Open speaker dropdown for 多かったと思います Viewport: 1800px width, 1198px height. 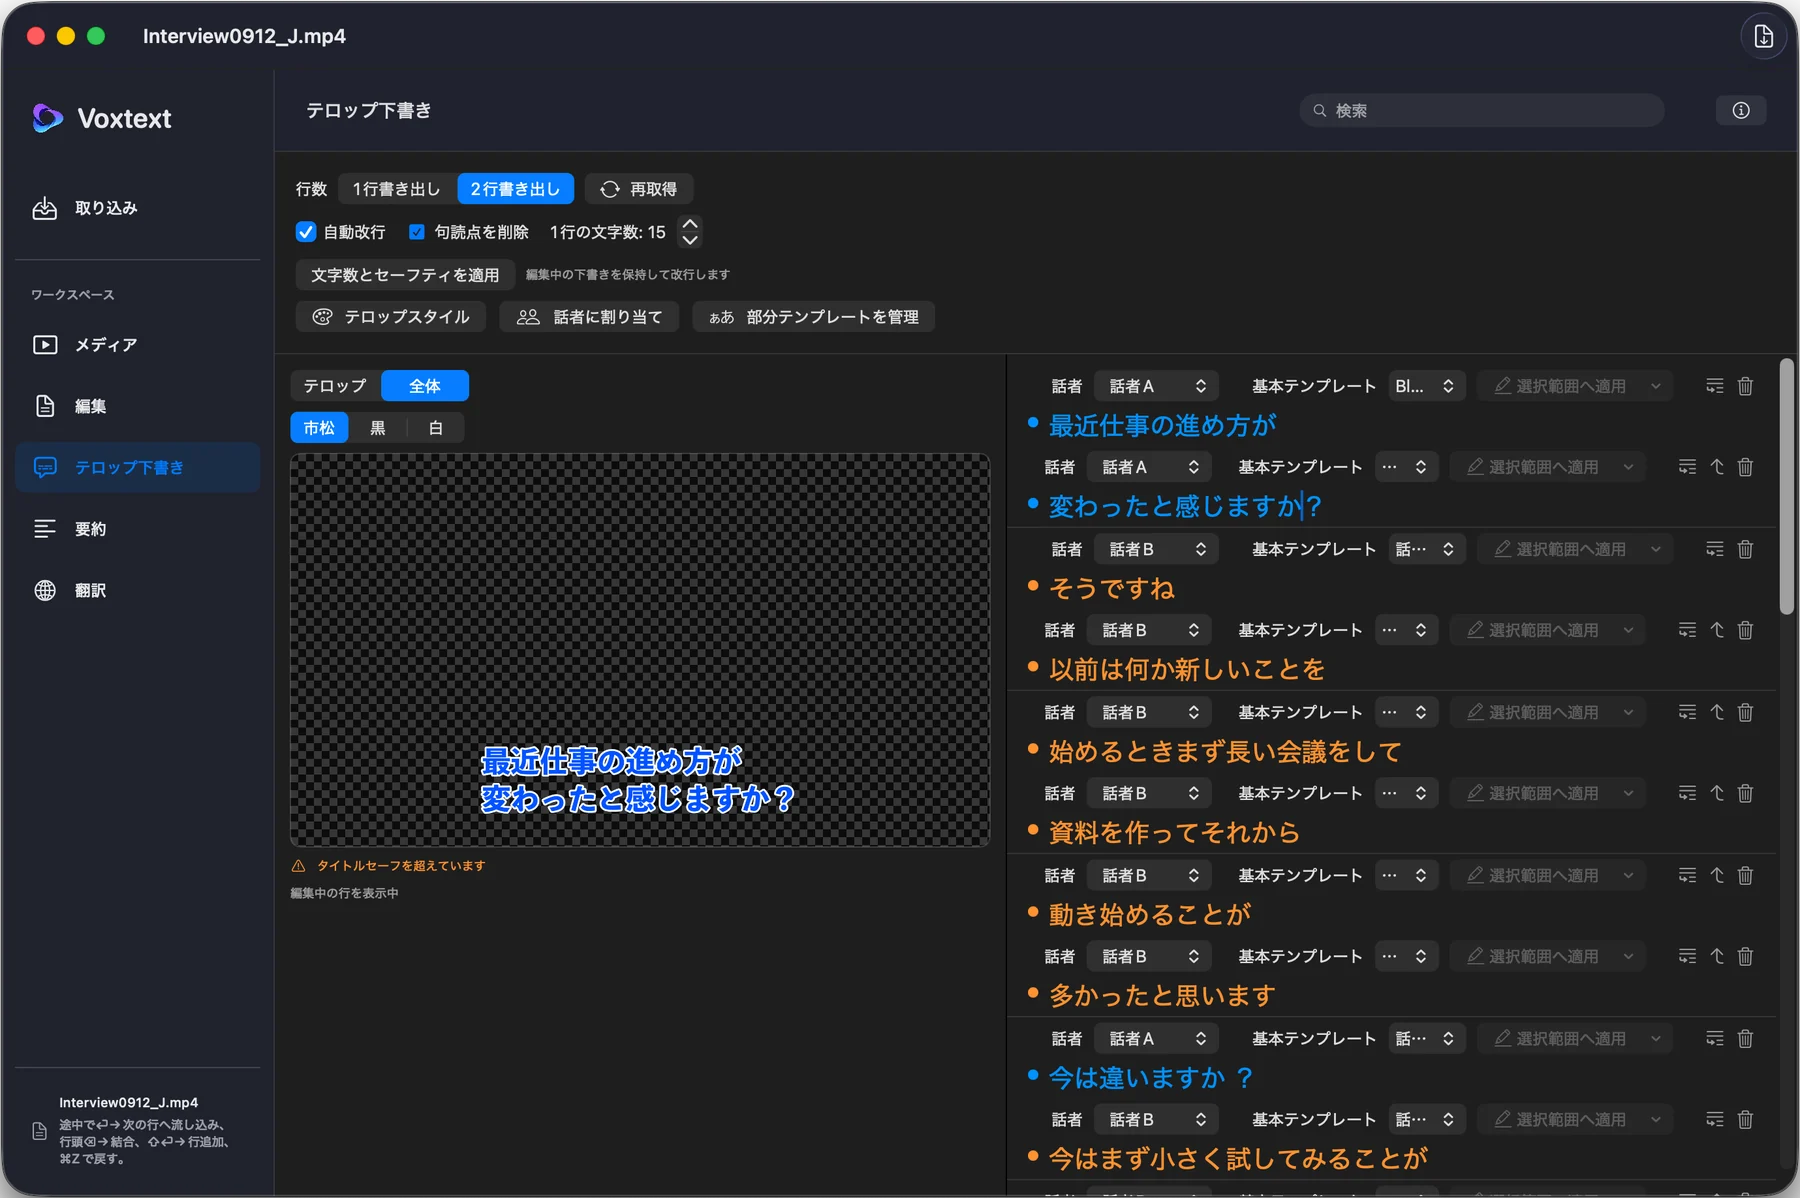1149,956
